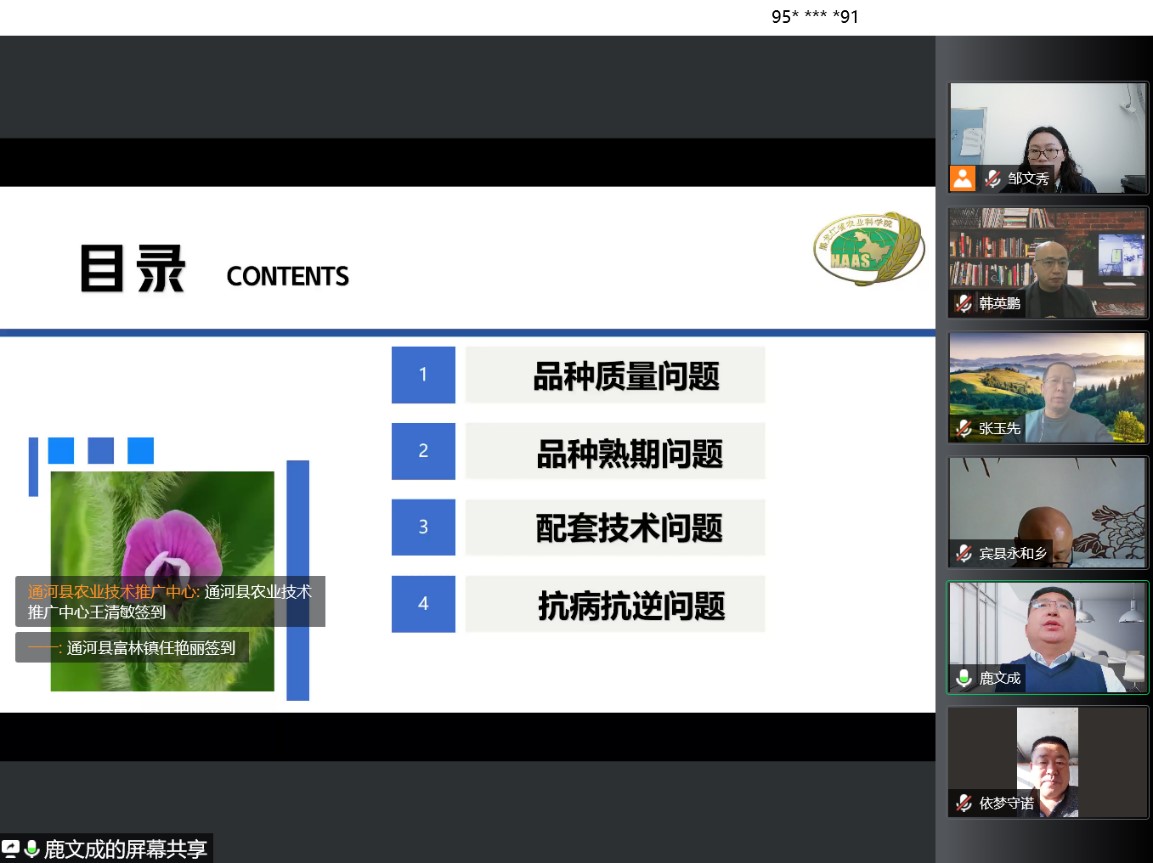The height and width of the screenshot is (863, 1153).
Task: Click the blue number 4 box on slide
Action: point(423,604)
